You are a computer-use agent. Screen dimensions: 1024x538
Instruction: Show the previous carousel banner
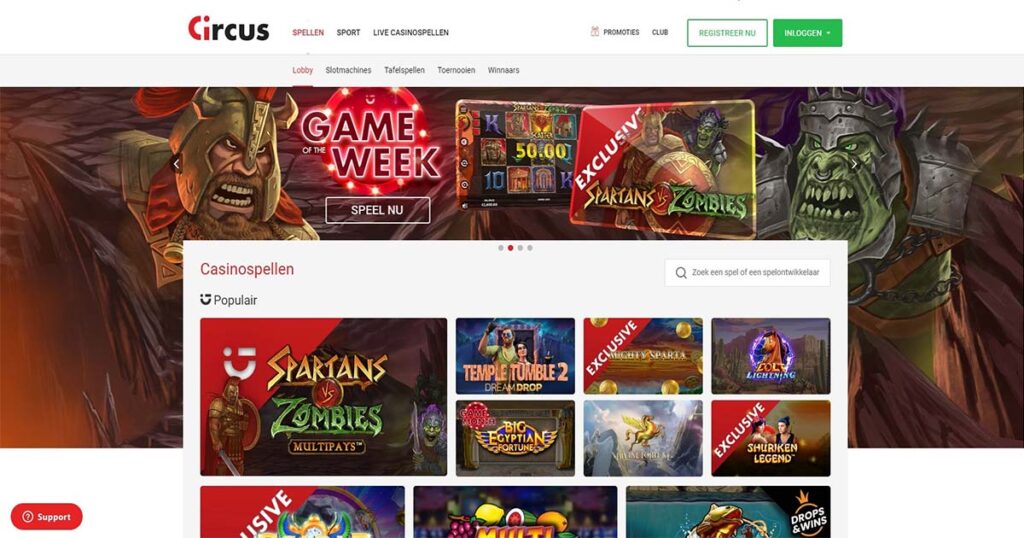click(x=176, y=163)
